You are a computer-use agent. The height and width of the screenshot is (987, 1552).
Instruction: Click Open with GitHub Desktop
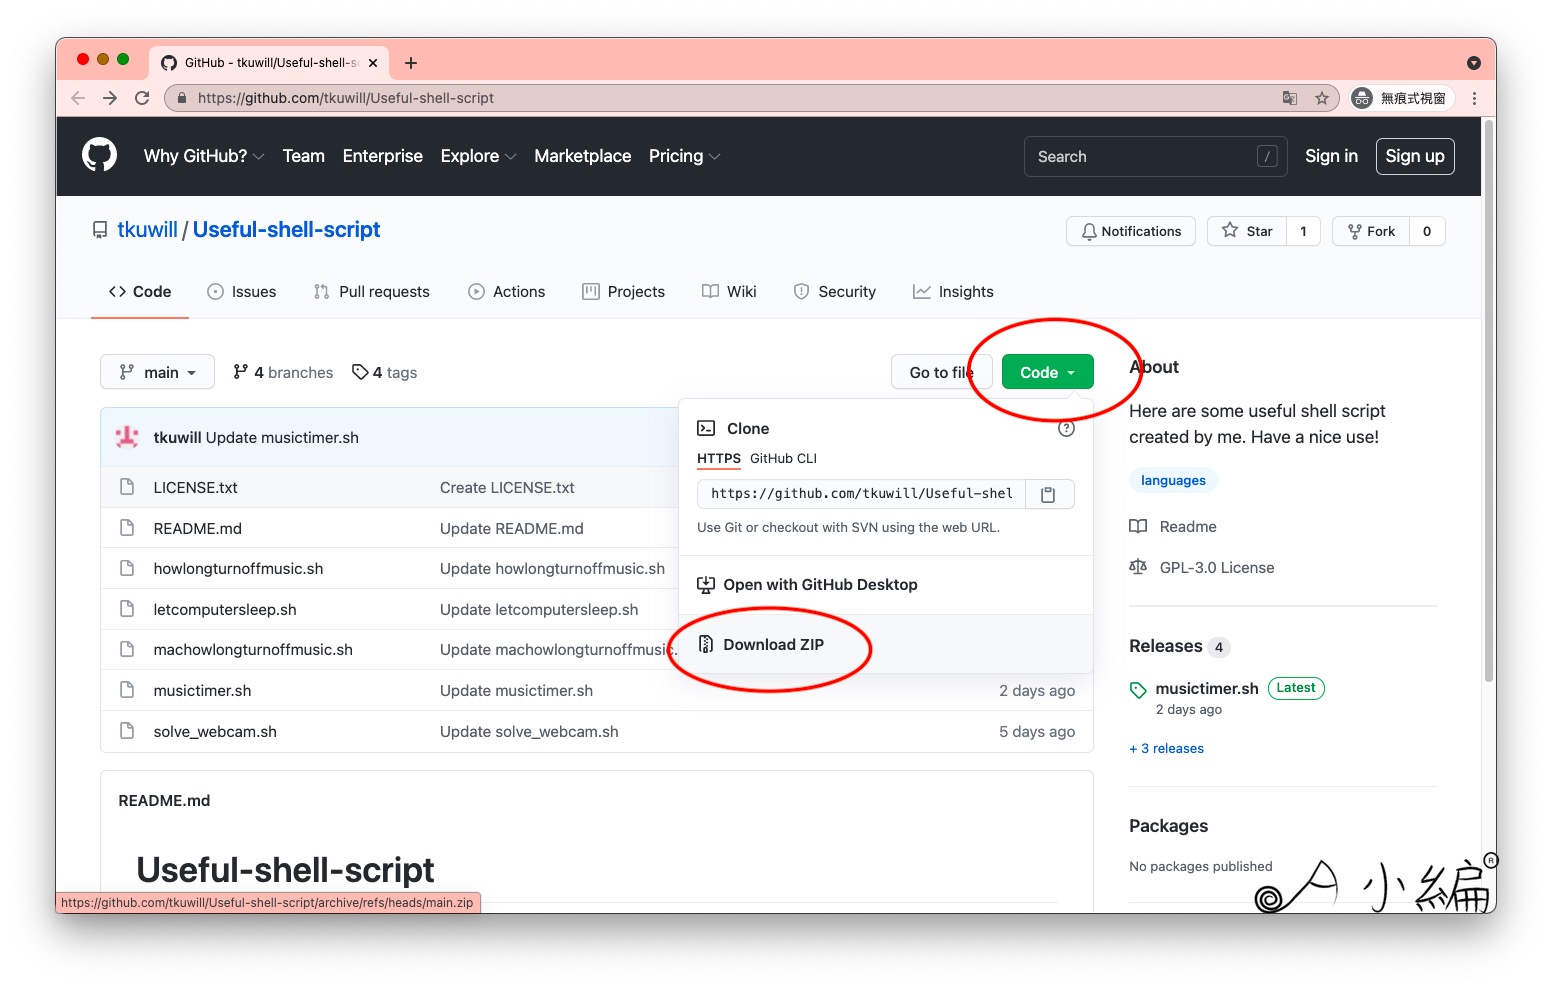(820, 585)
